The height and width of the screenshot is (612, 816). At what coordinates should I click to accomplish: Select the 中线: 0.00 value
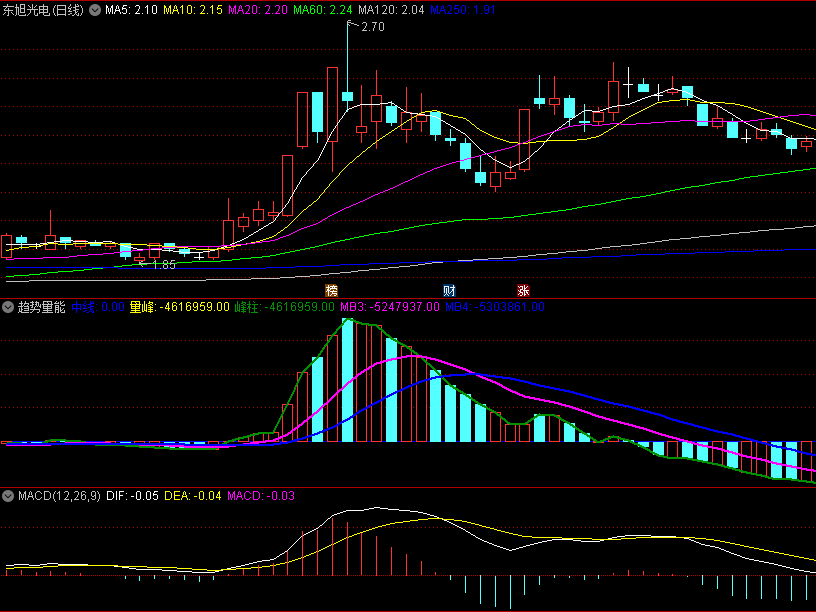[98, 307]
